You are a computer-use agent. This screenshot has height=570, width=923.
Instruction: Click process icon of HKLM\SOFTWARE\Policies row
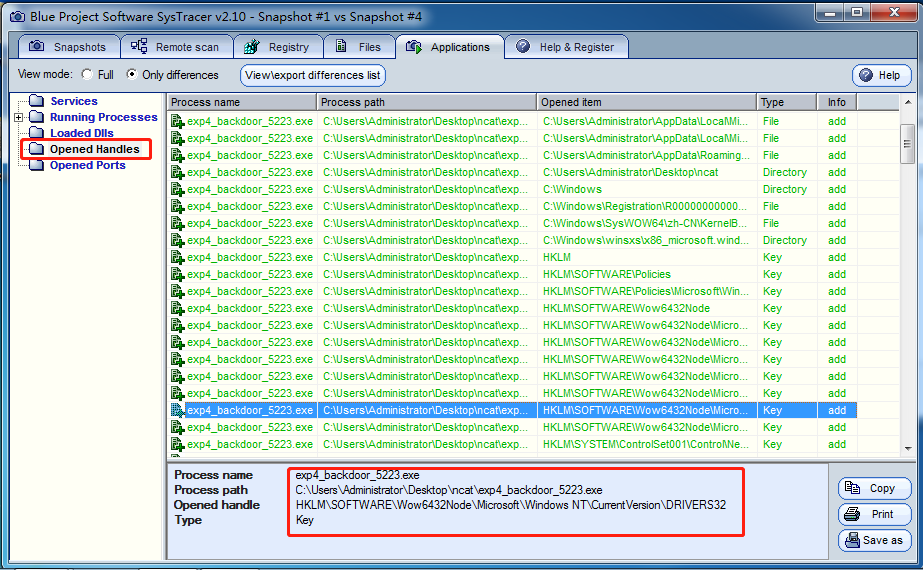[177, 274]
